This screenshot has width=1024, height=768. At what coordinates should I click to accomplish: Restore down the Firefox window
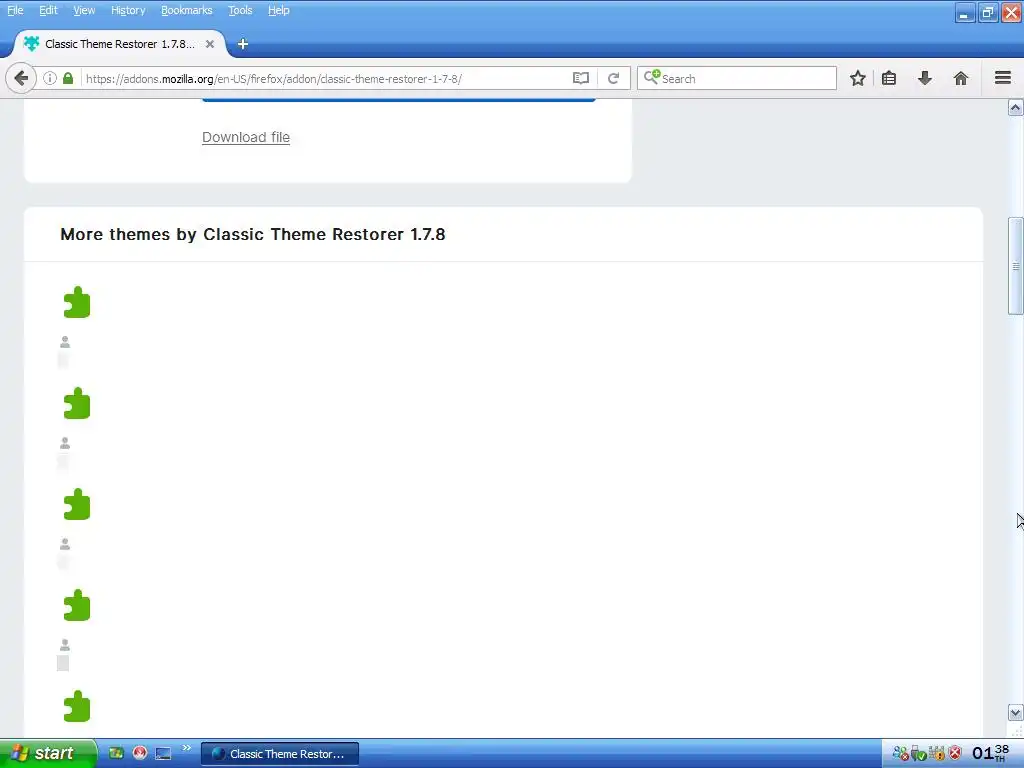point(987,12)
